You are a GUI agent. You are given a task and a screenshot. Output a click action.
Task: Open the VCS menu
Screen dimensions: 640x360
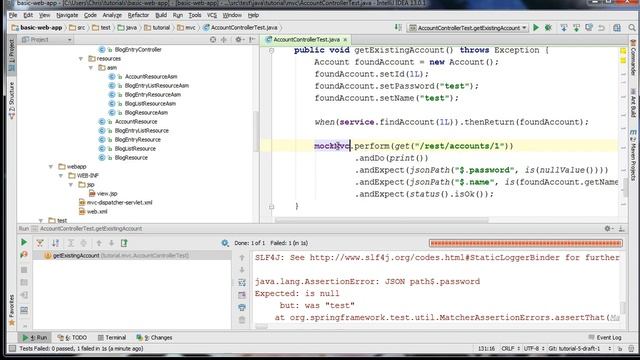[212, 15]
